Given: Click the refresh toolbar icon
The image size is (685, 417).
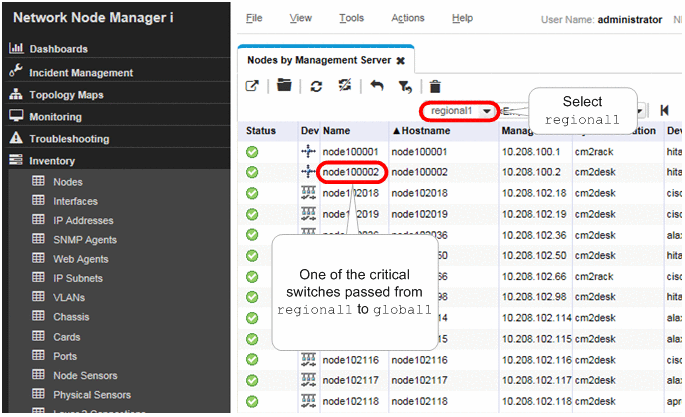Looking at the screenshot, I should (x=315, y=87).
